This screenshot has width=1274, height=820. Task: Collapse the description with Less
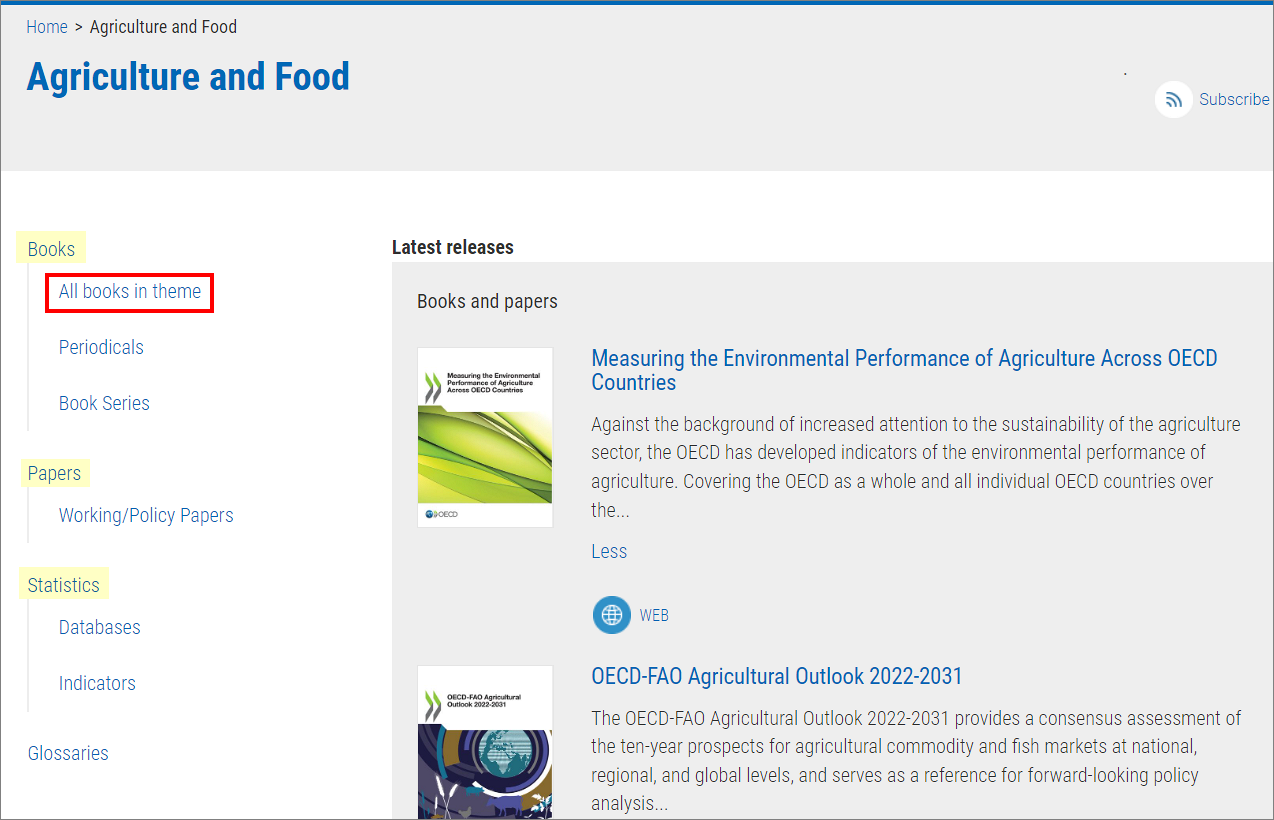[609, 551]
